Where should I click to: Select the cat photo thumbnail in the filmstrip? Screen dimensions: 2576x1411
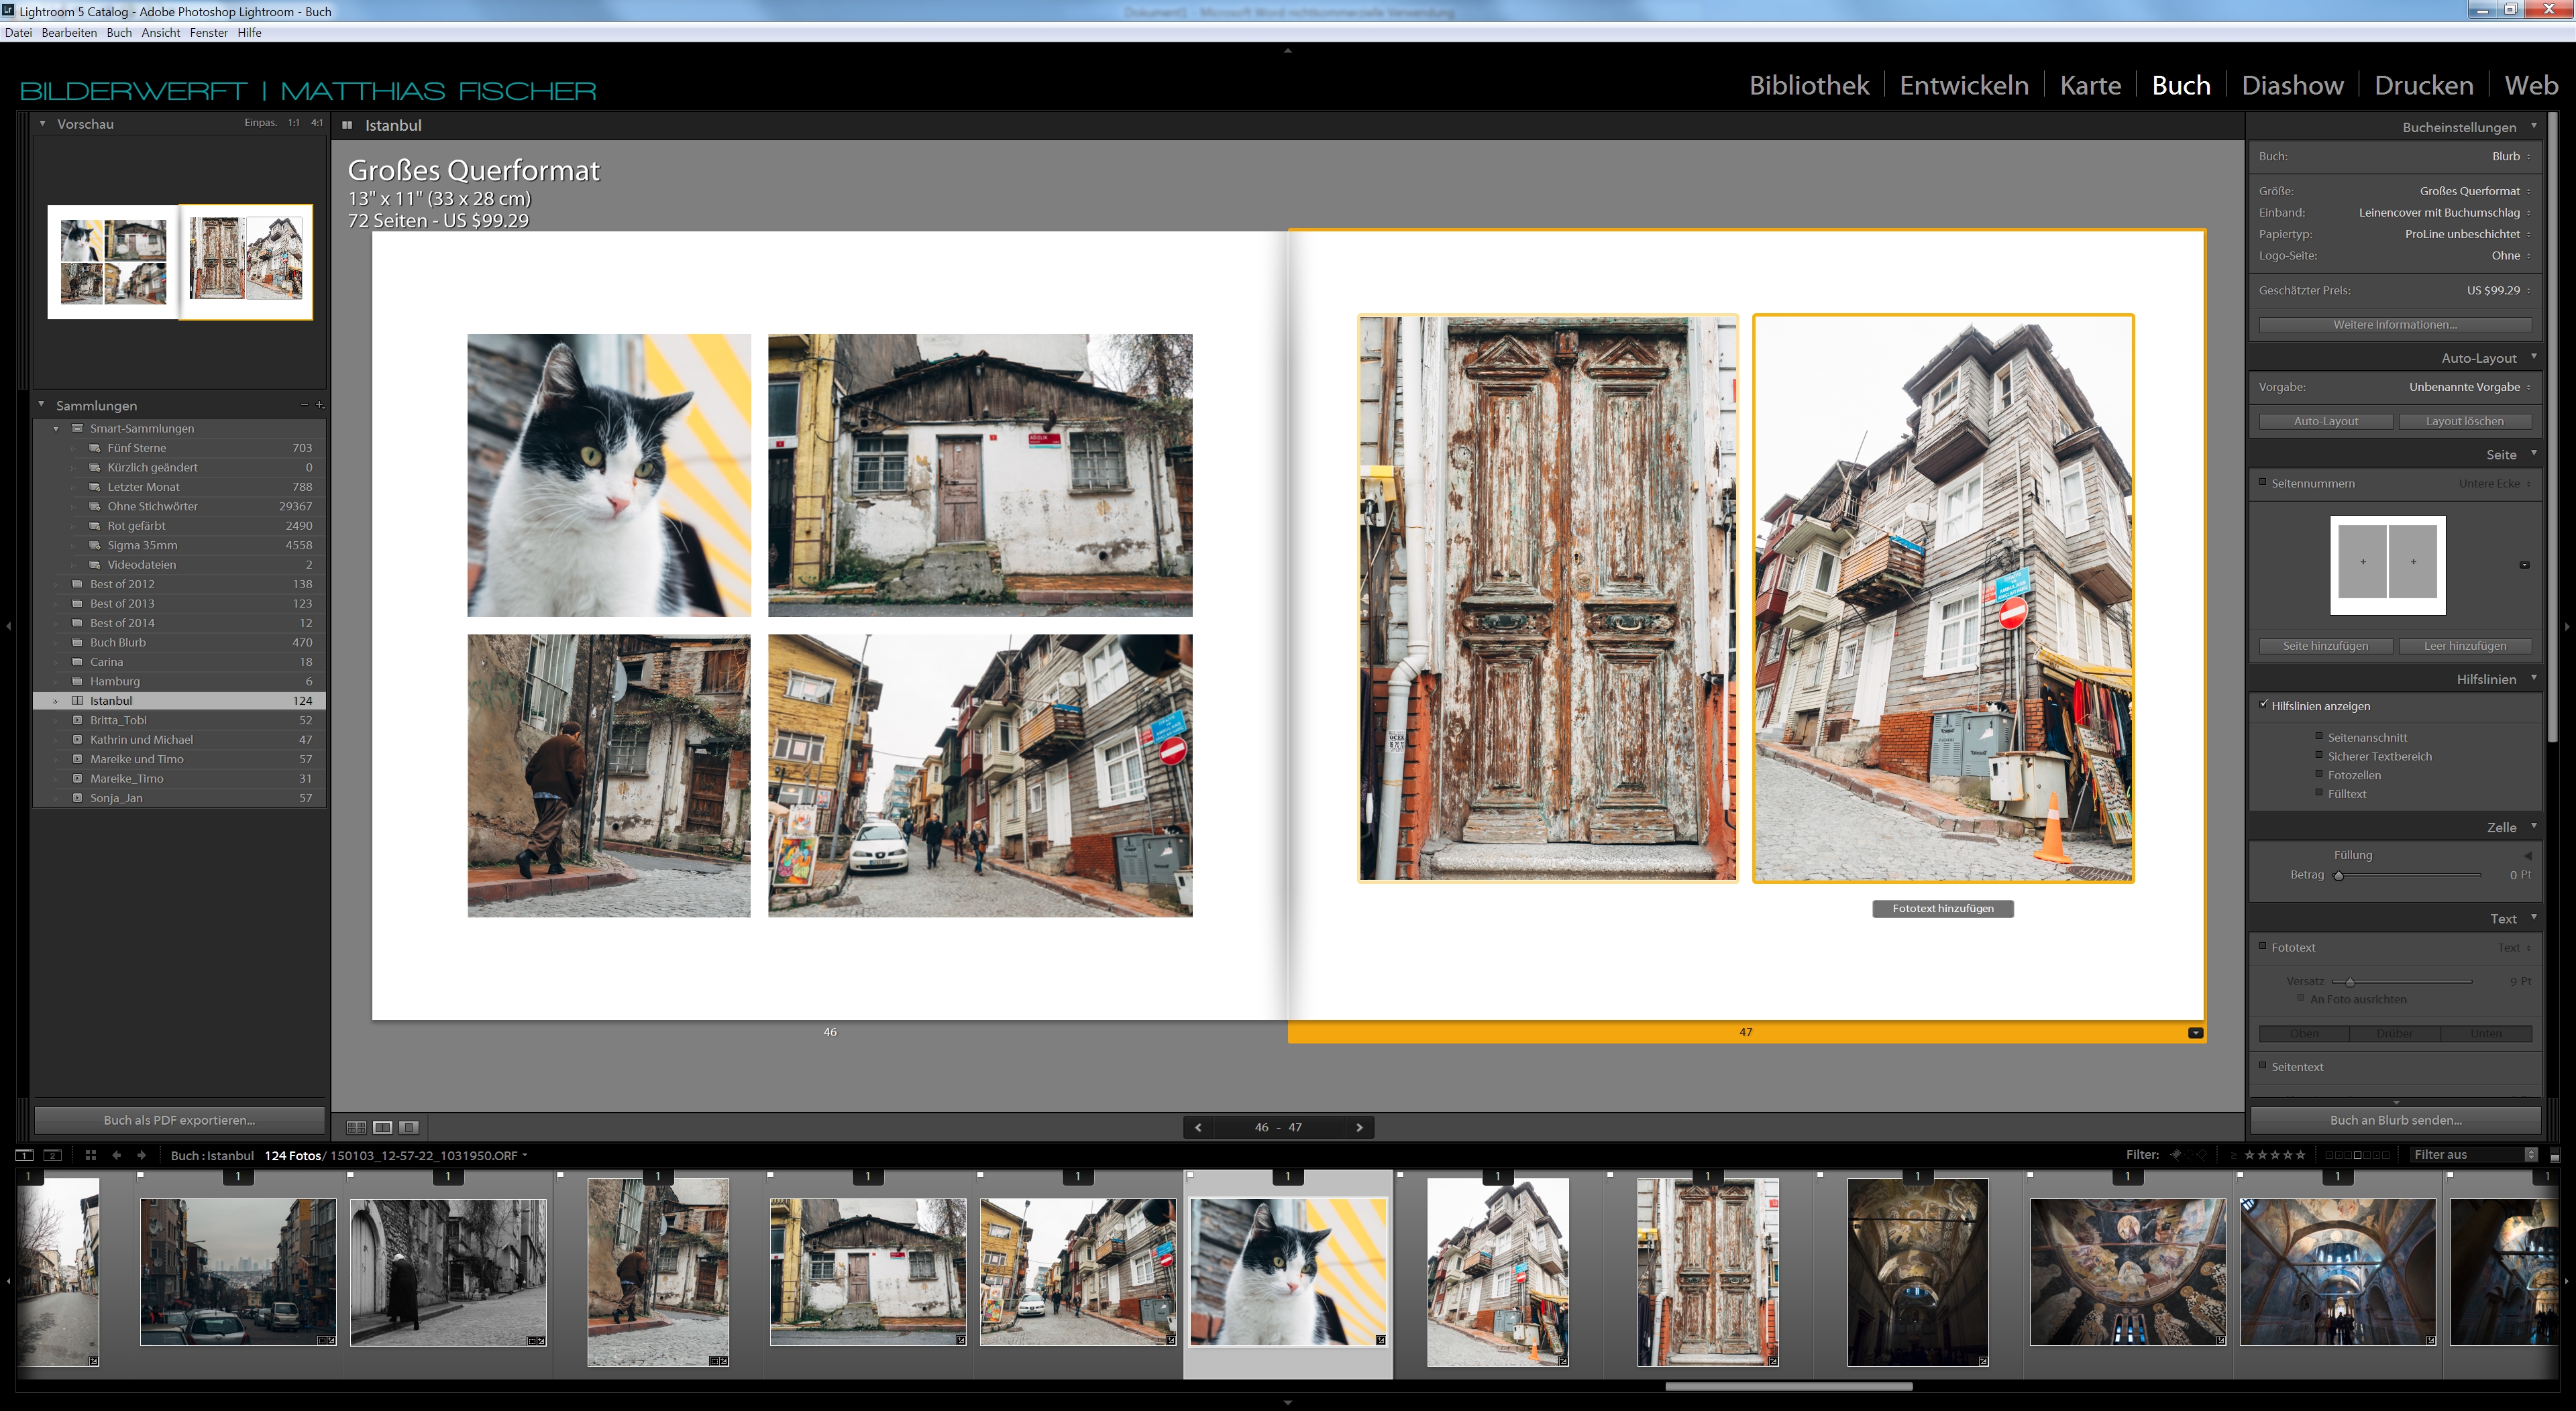1288,1272
